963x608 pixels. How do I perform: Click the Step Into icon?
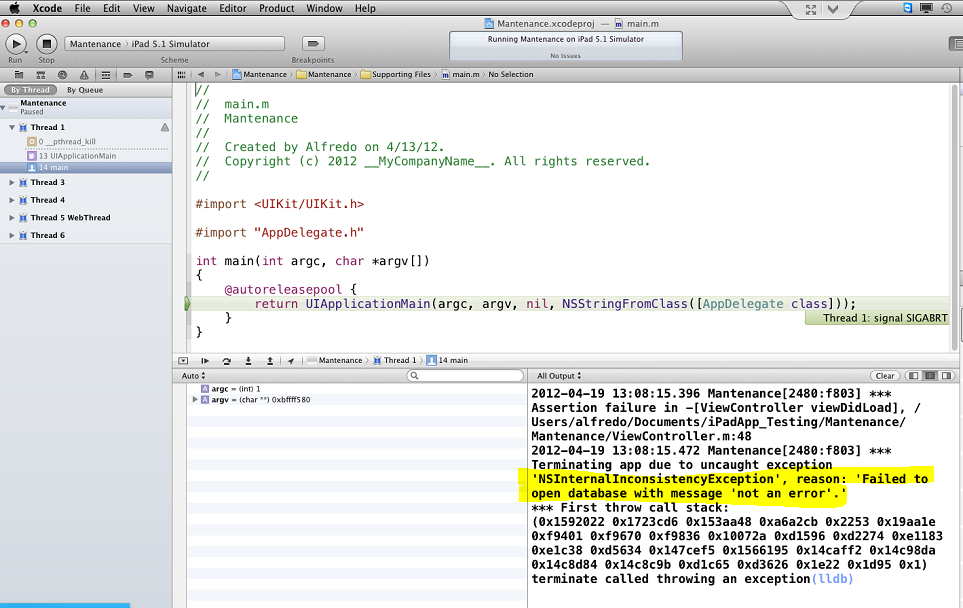coord(248,361)
